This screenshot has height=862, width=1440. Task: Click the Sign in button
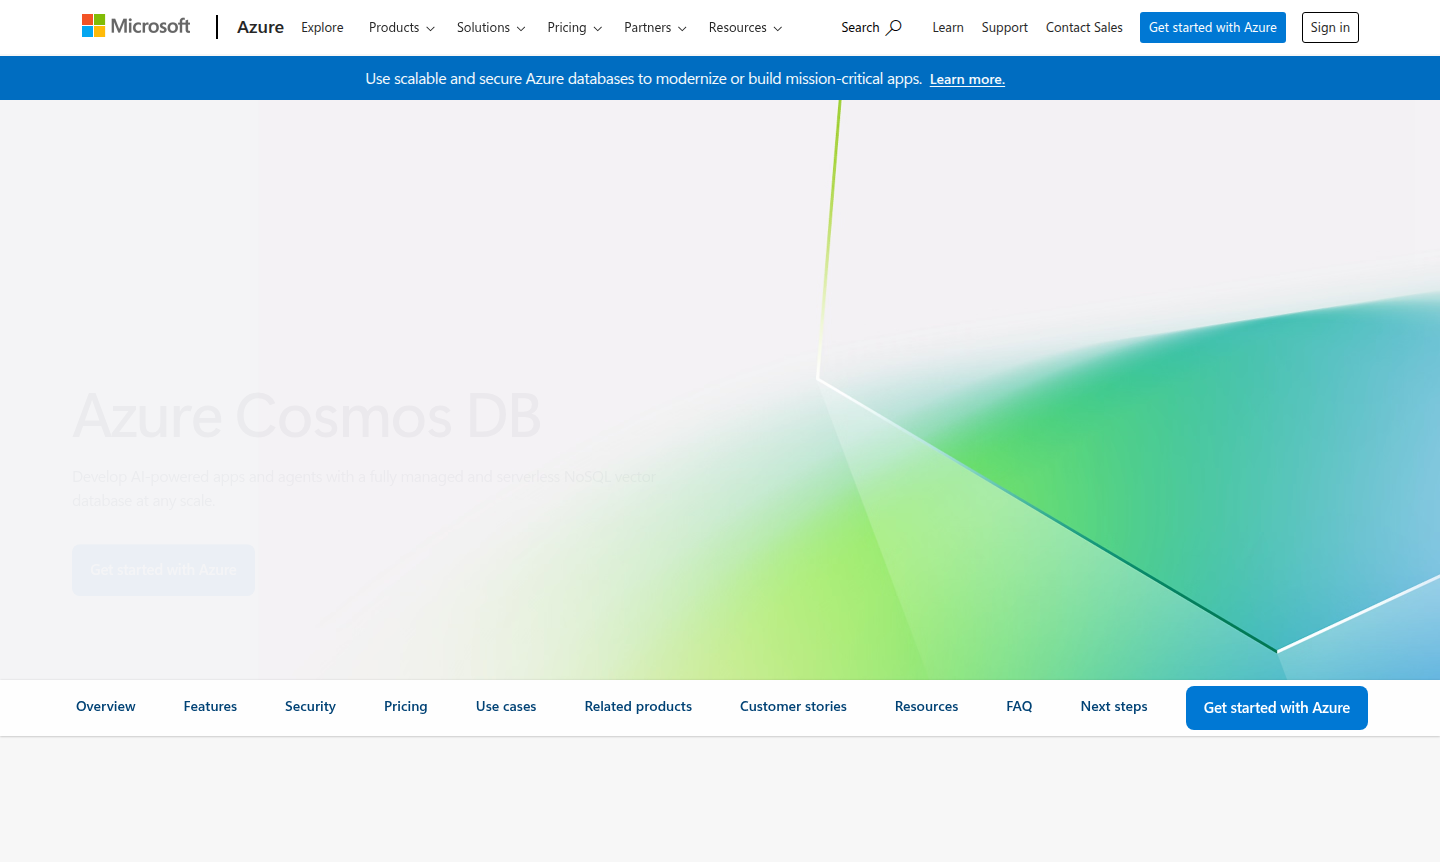tap(1330, 27)
